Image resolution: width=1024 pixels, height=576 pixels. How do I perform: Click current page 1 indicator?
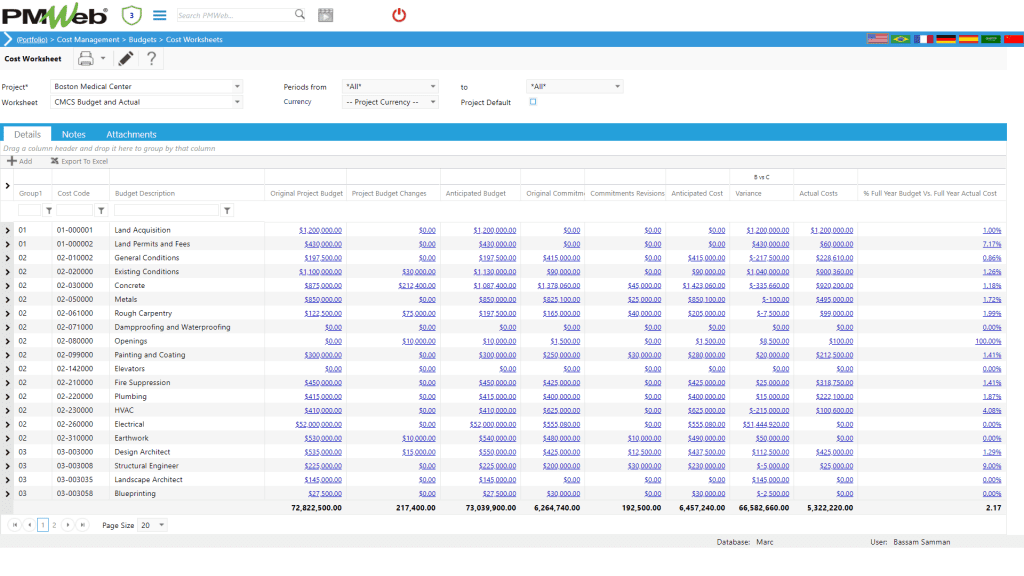coord(42,525)
